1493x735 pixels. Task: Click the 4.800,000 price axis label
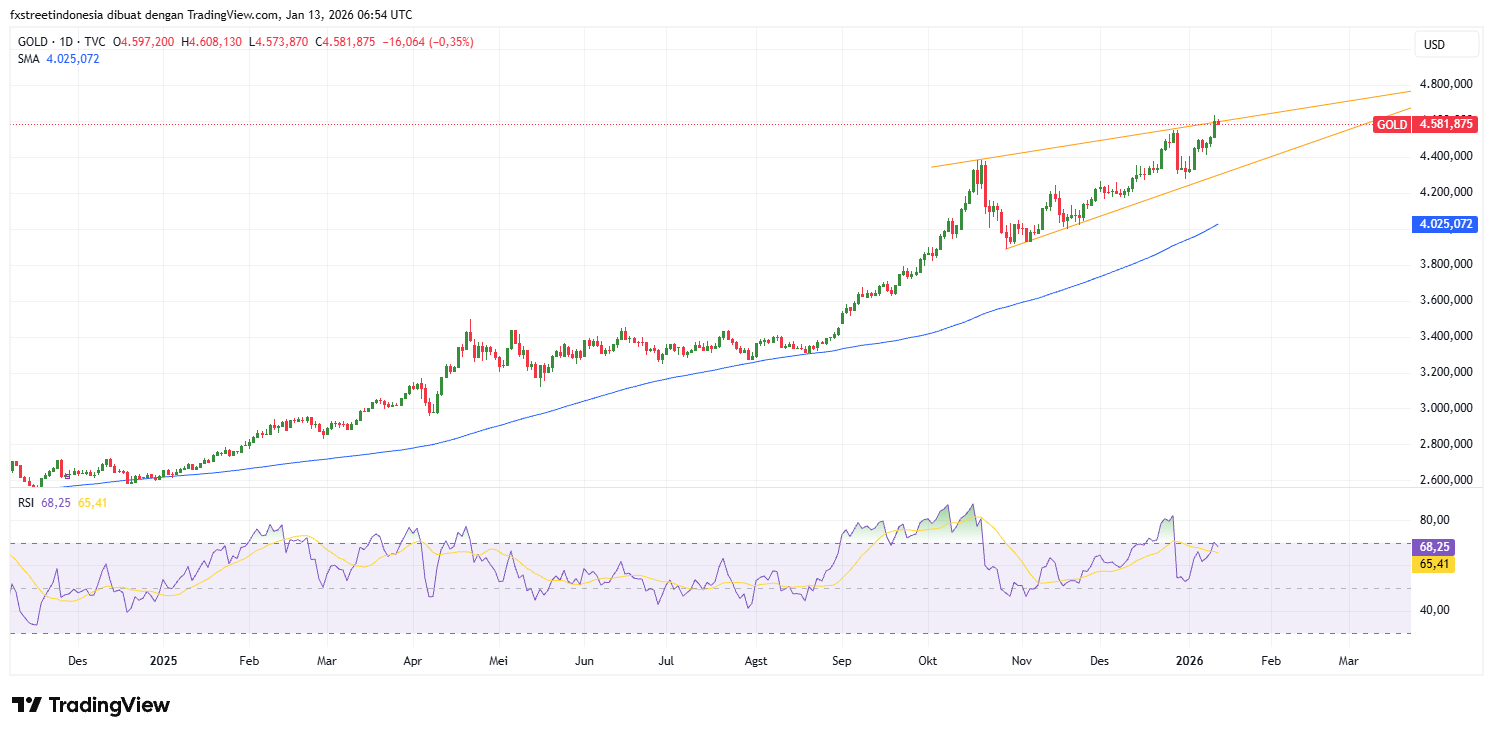coord(1446,84)
